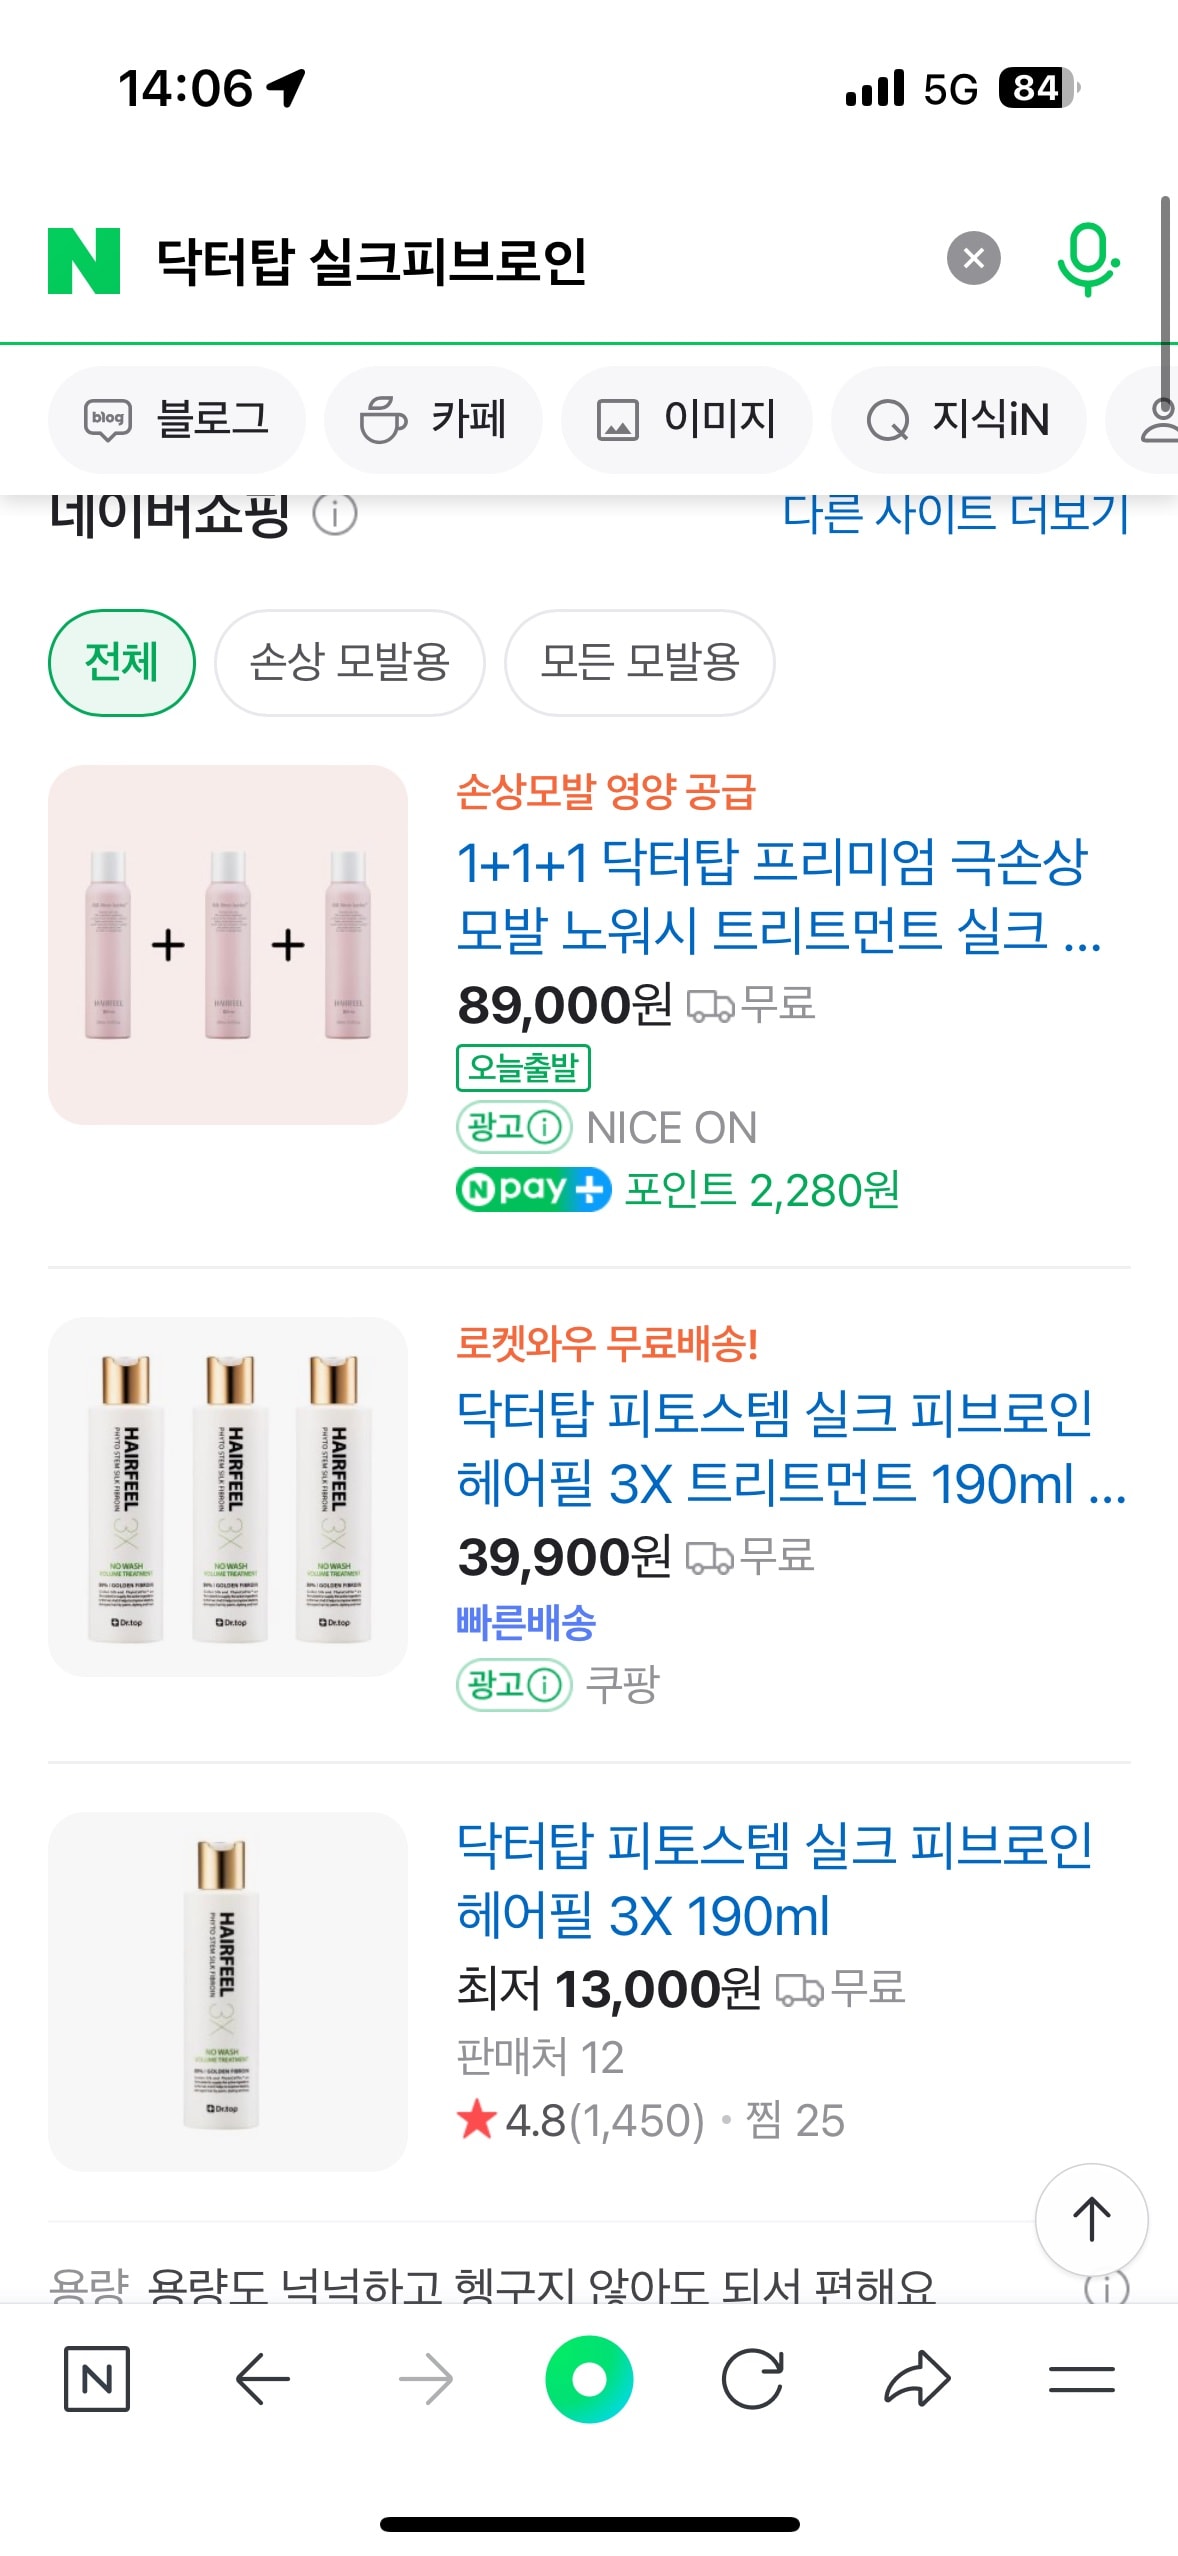Tap the 네이버쇼핑 info icon
Image resolution: width=1178 pixels, height=2556 pixels.
tap(335, 514)
